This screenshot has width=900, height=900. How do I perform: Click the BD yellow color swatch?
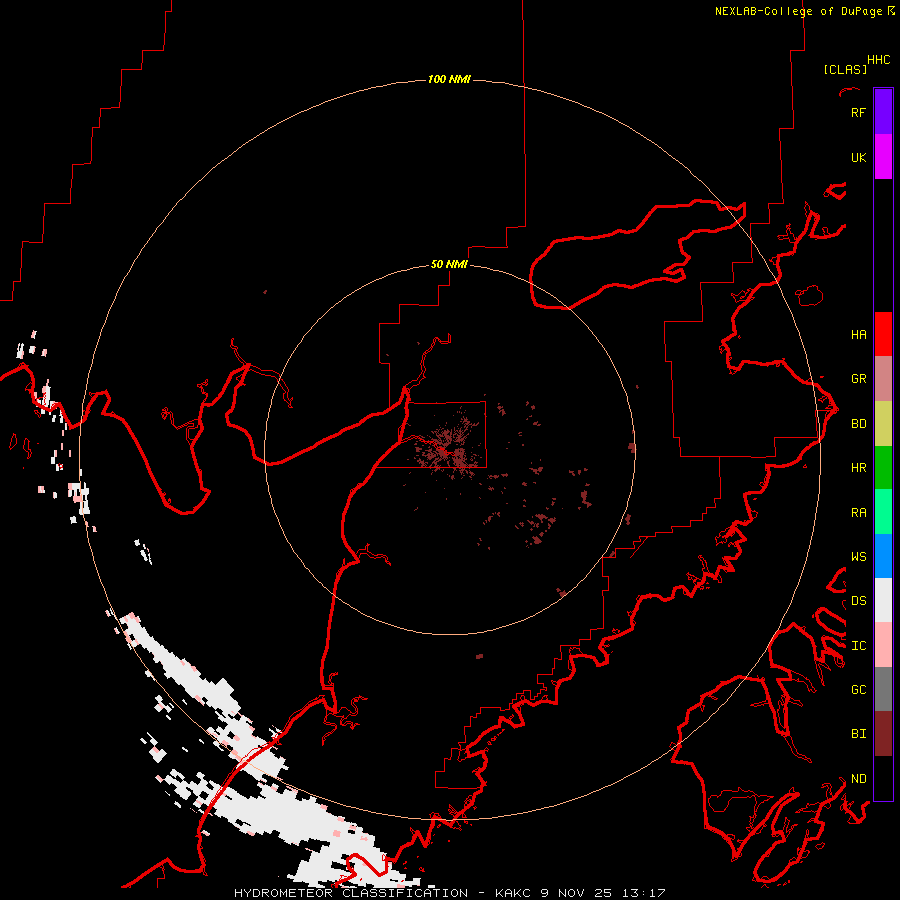(x=883, y=424)
